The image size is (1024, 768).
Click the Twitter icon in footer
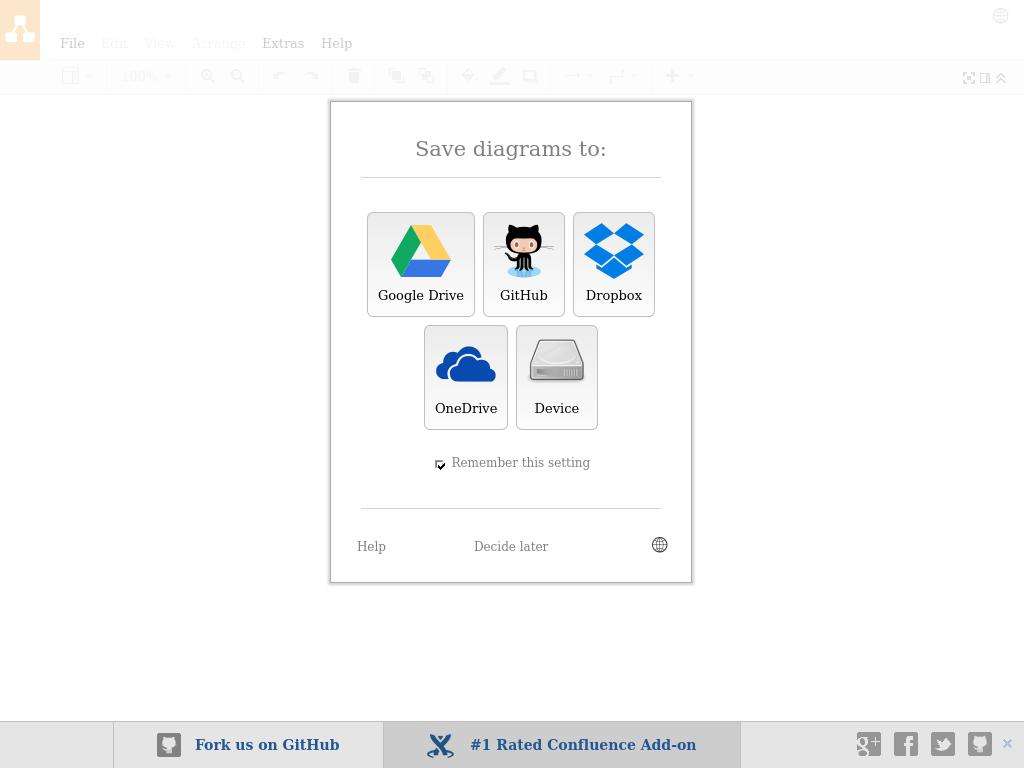pyautogui.click(x=942, y=744)
